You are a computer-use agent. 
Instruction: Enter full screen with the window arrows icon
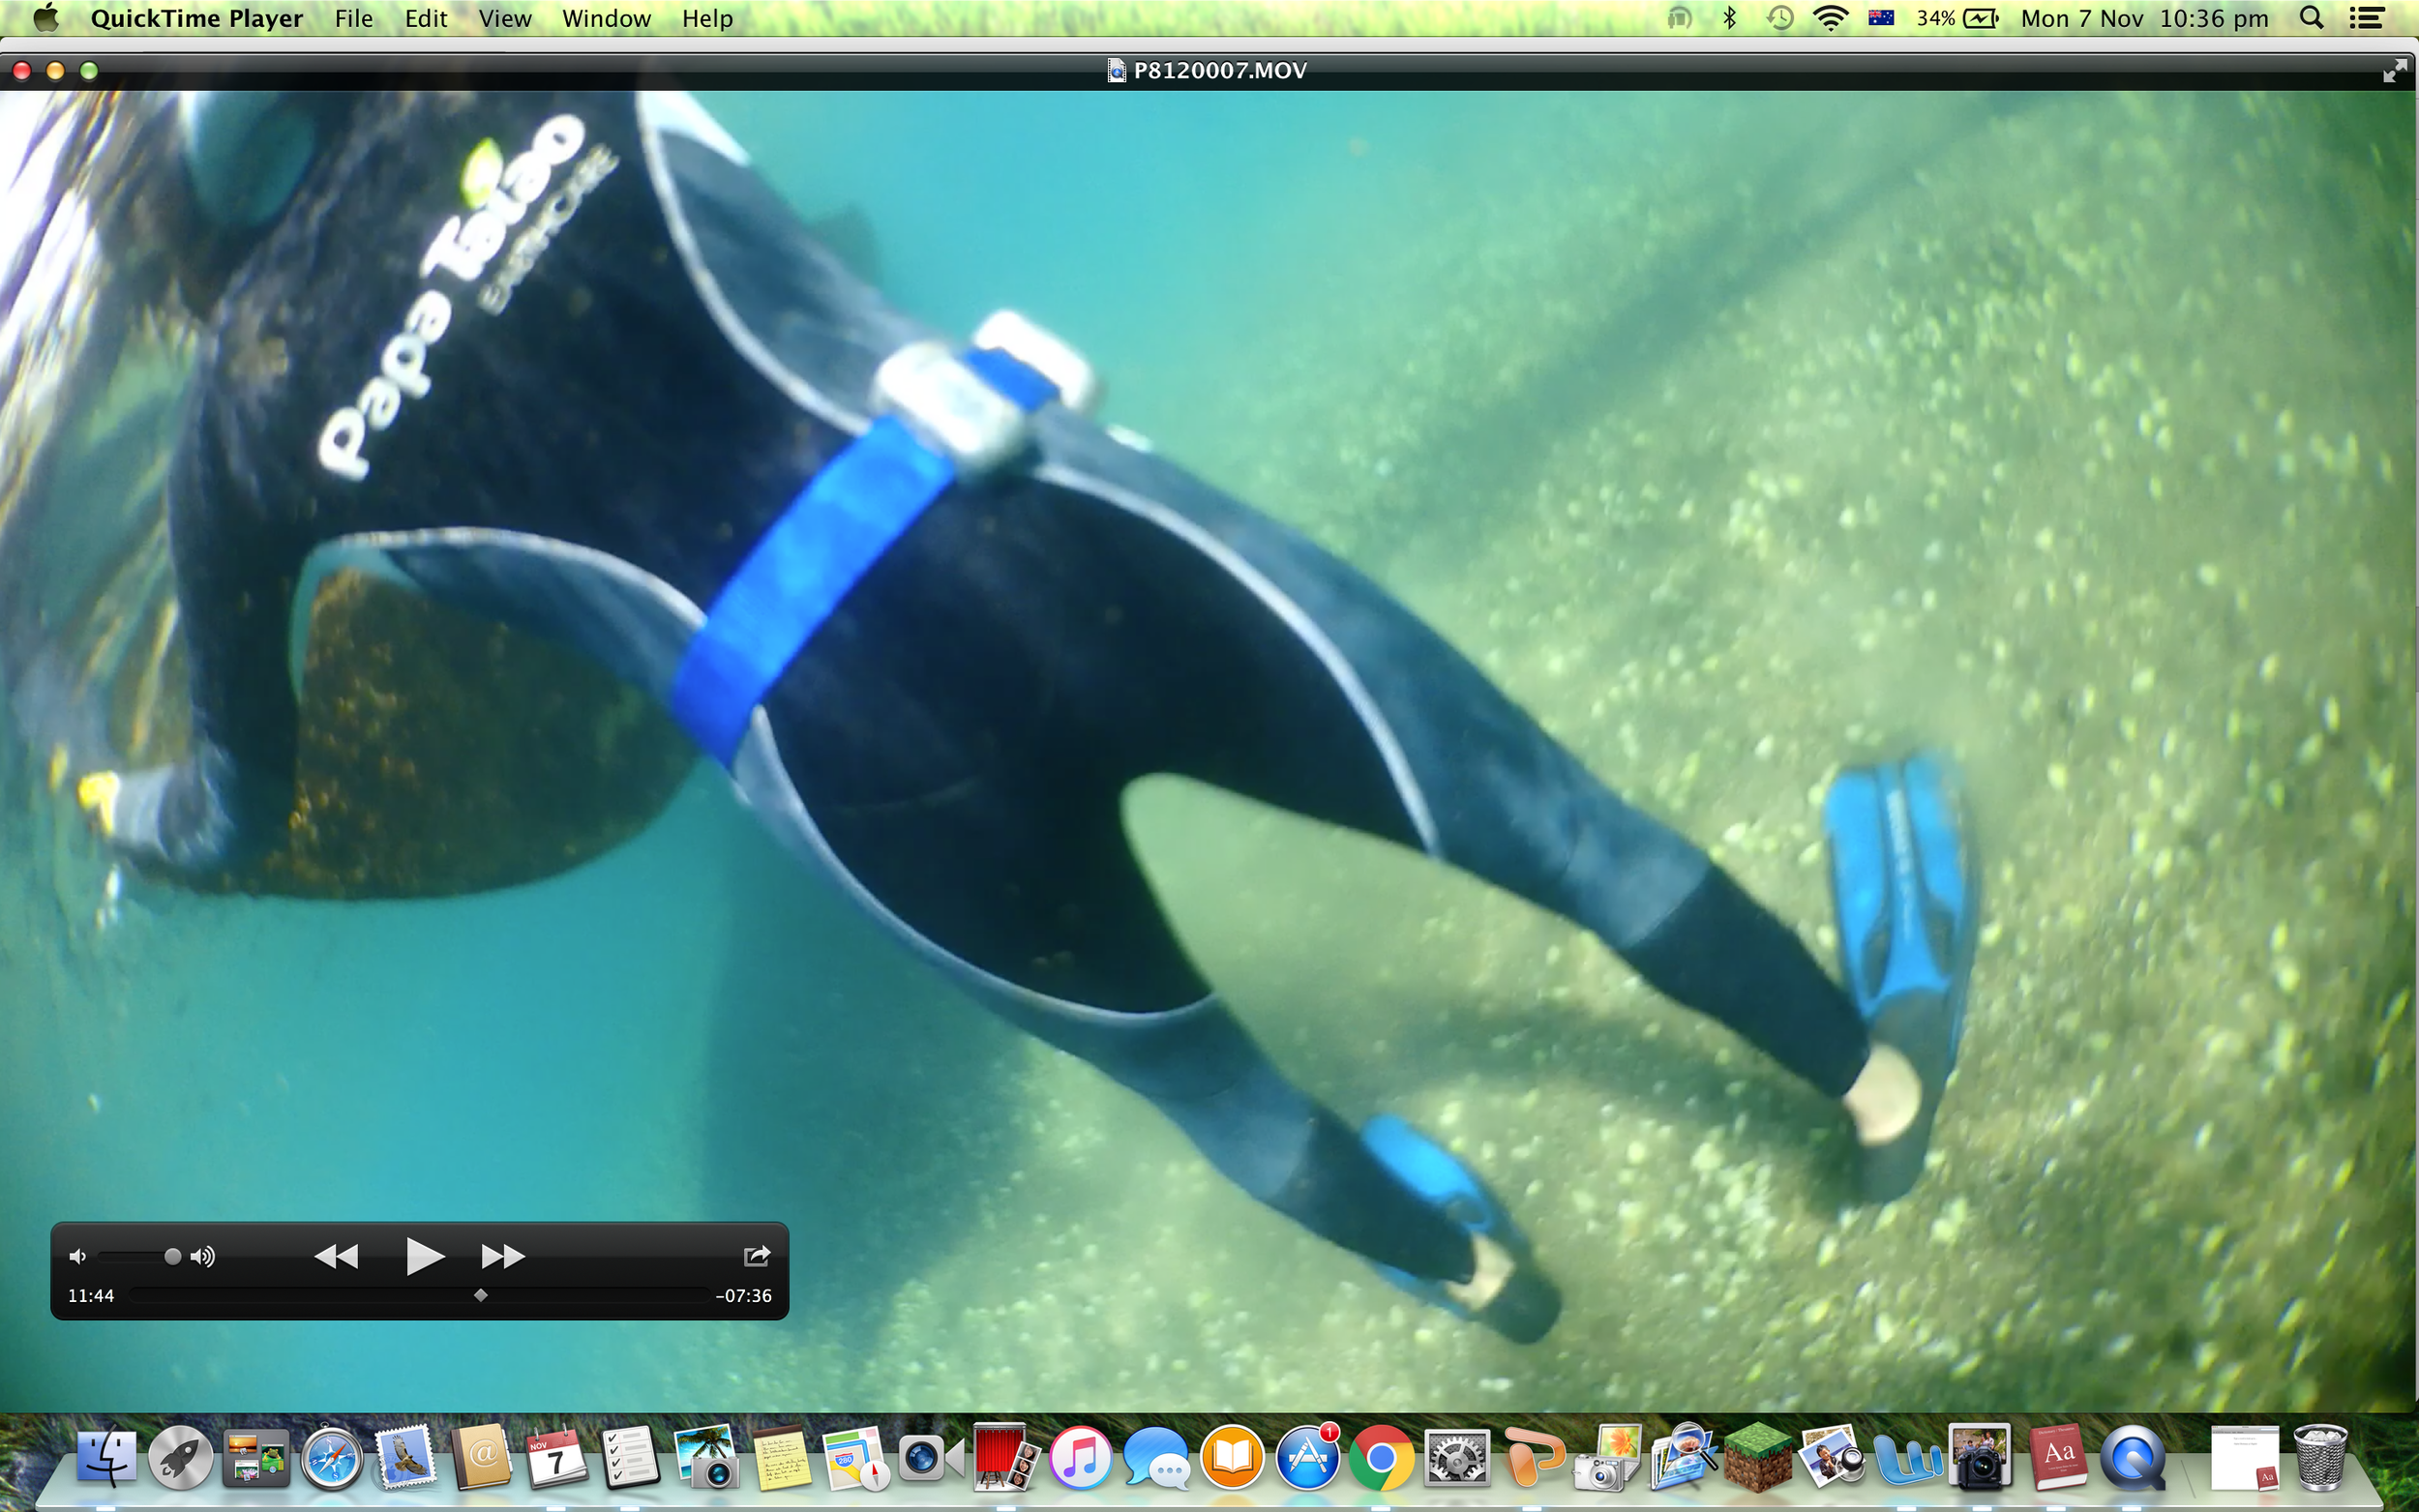coord(2394,70)
